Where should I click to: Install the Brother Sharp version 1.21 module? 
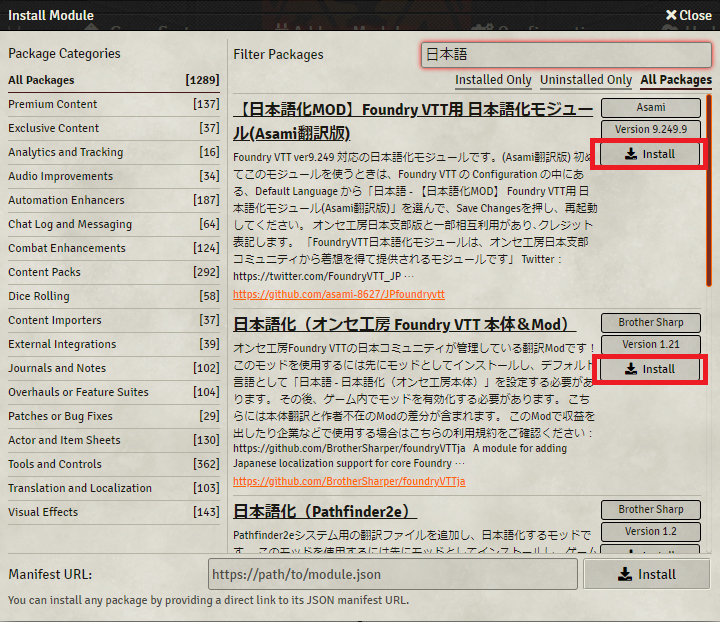650,369
